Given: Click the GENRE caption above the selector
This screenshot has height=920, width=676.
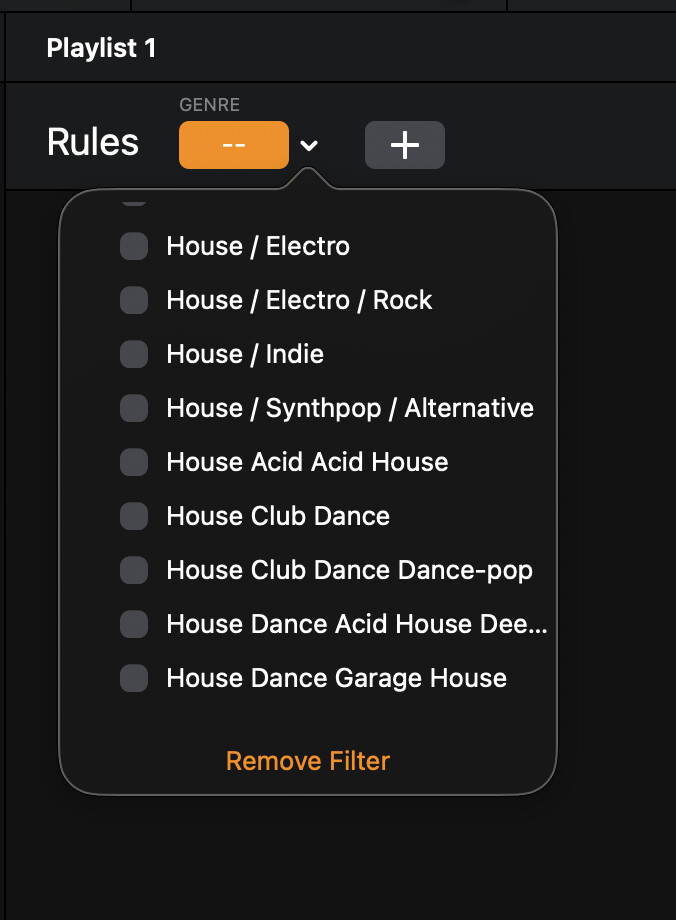Looking at the screenshot, I should [209, 104].
